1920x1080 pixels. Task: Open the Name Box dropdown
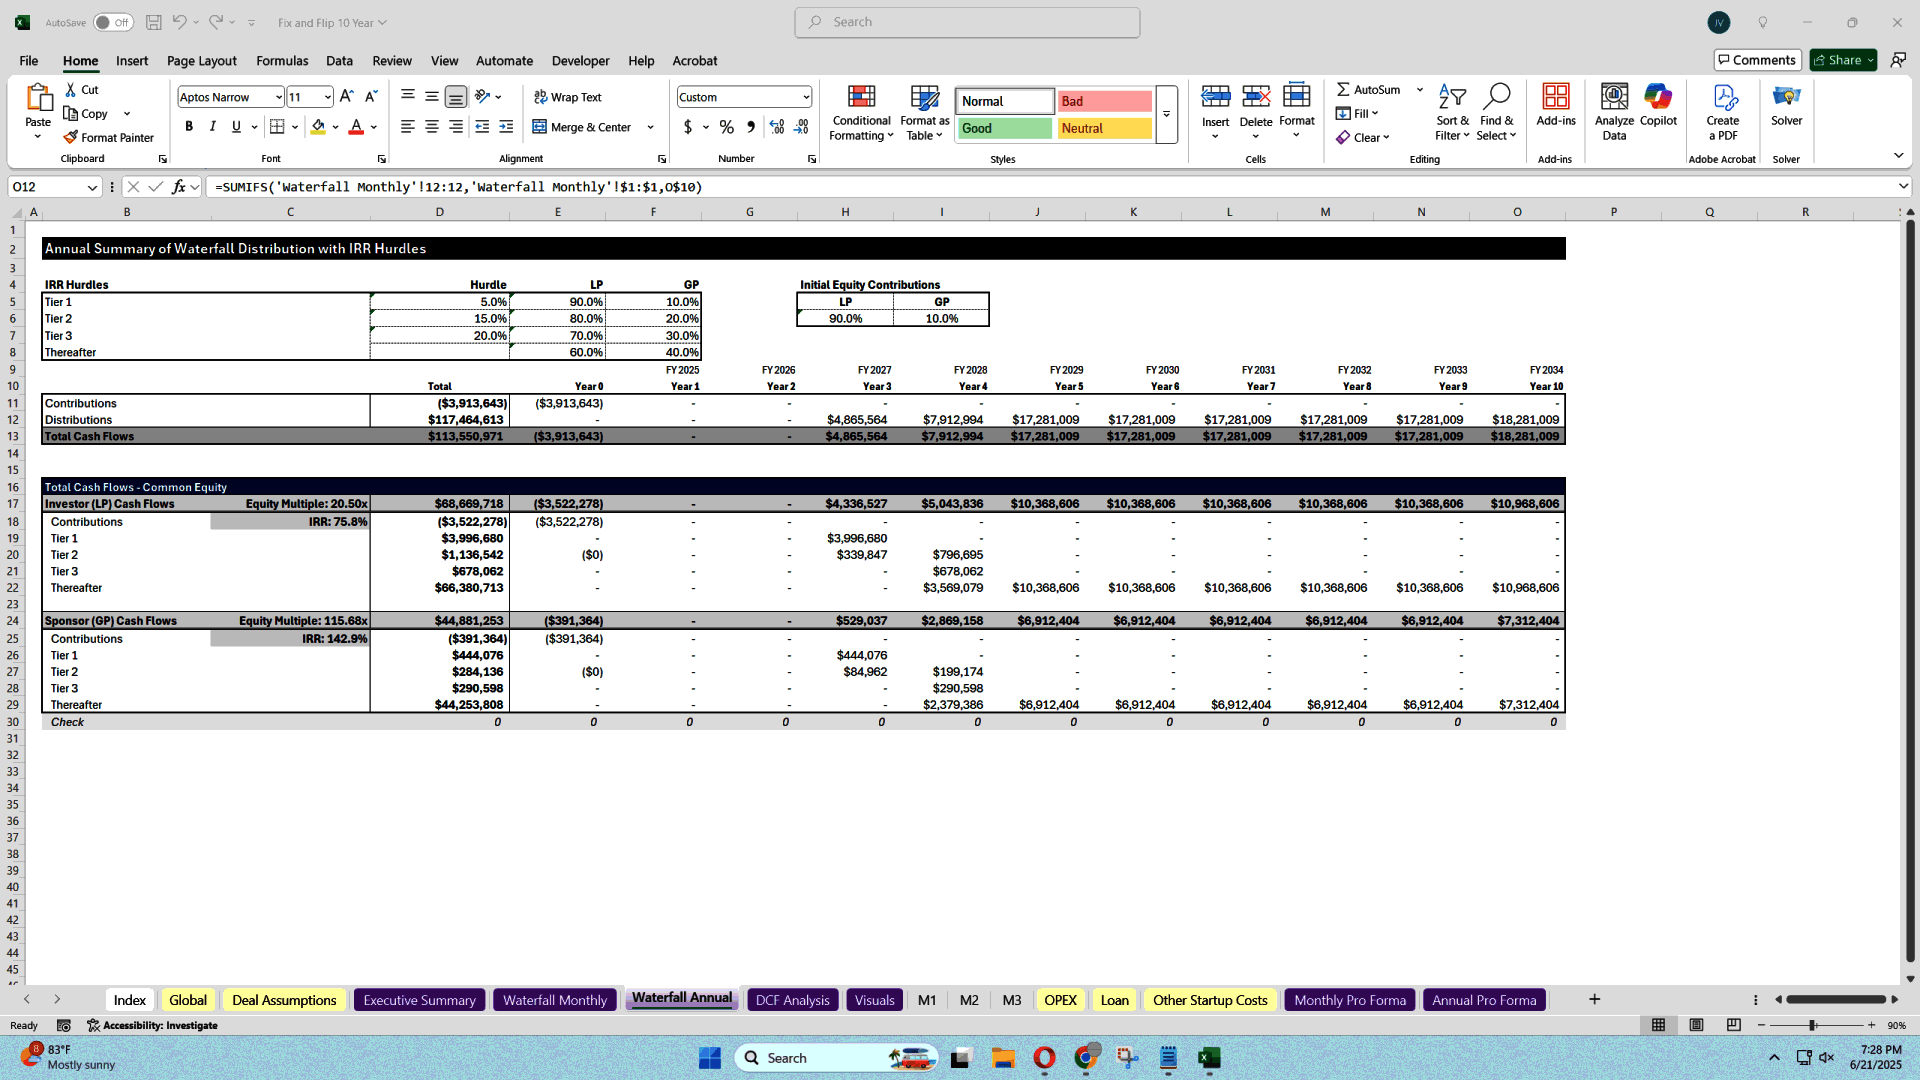(91, 187)
